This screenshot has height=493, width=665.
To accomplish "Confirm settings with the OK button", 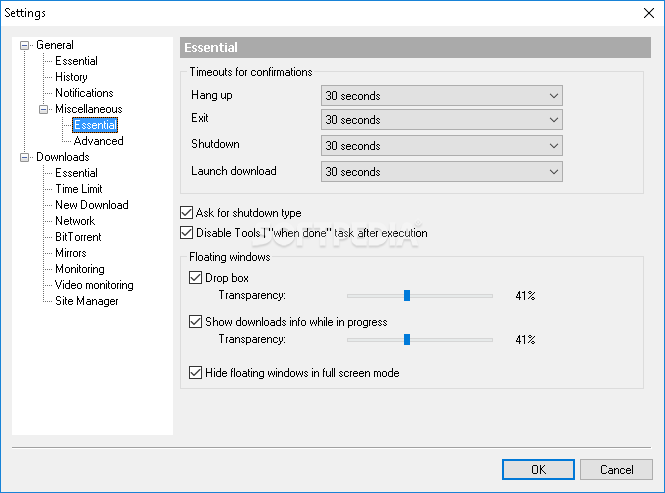I will [x=539, y=470].
